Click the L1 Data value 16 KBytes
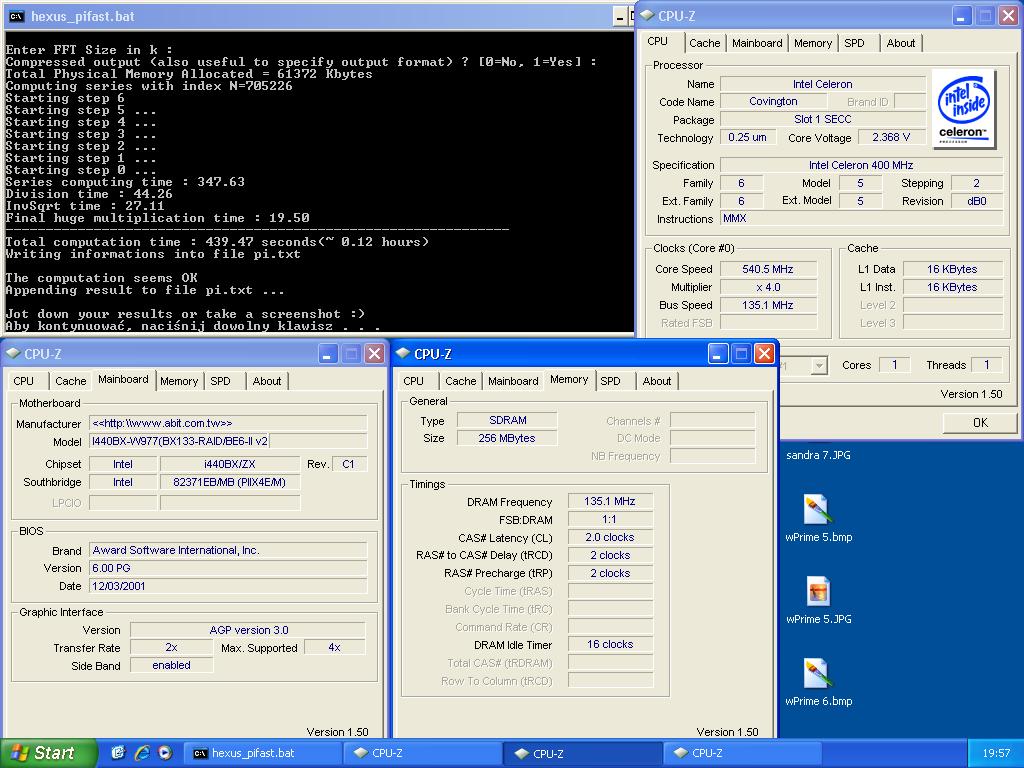 click(x=952, y=269)
